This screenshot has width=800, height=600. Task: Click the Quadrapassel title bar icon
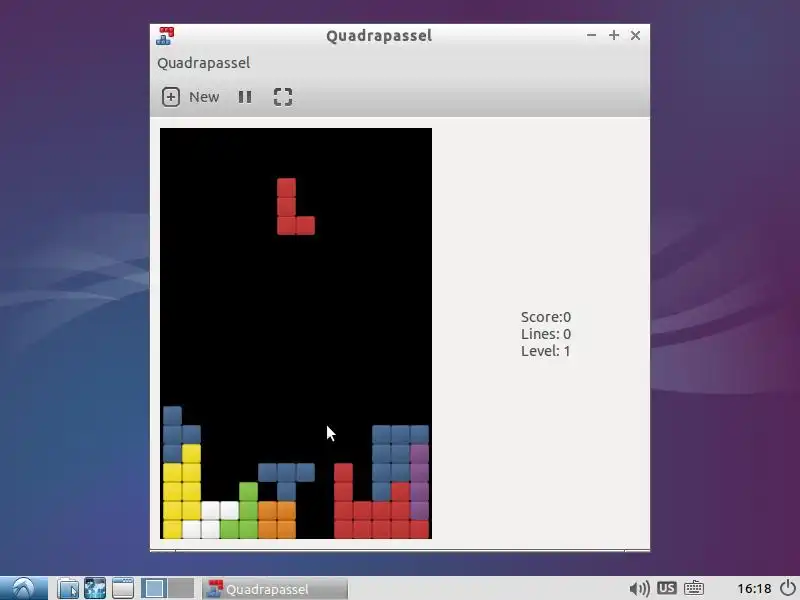pos(165,36)
